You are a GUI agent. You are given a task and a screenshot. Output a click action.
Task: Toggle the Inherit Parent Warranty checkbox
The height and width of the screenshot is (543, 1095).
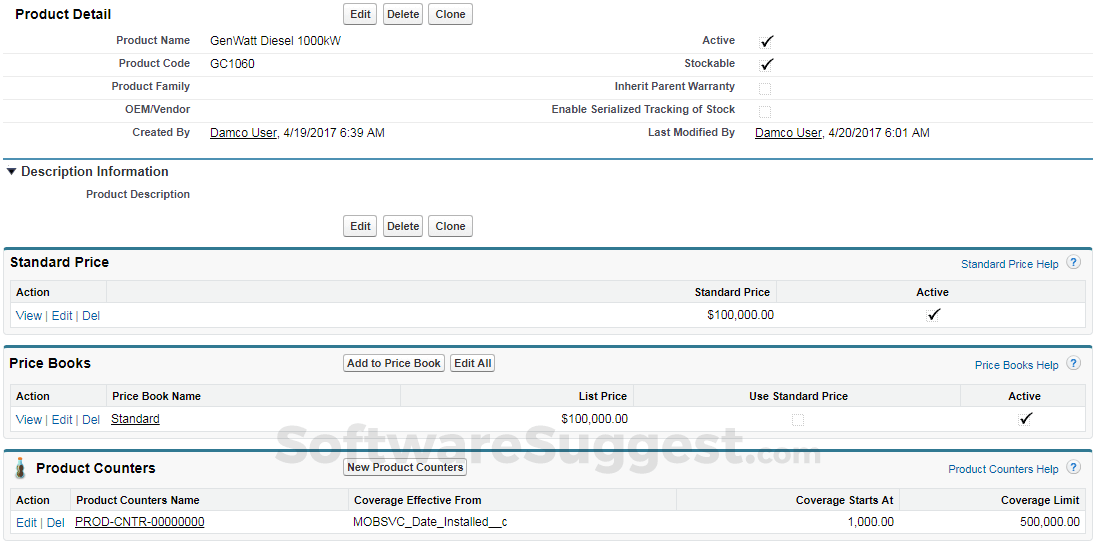765,88
